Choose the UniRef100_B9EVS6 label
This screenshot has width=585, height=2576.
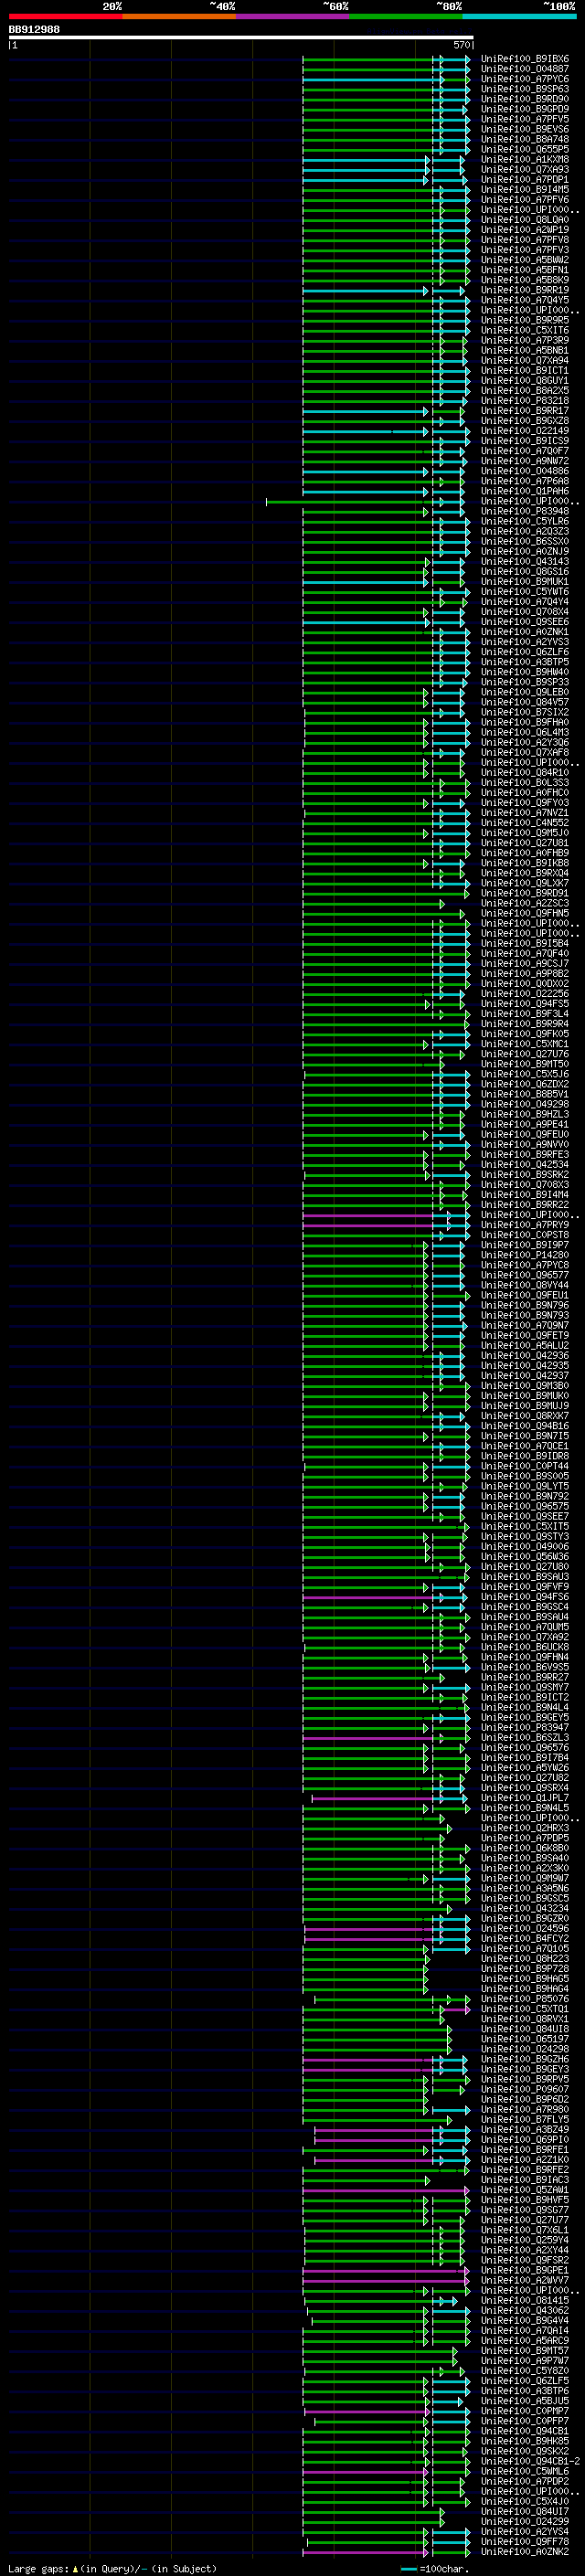(x=524, y=129)
